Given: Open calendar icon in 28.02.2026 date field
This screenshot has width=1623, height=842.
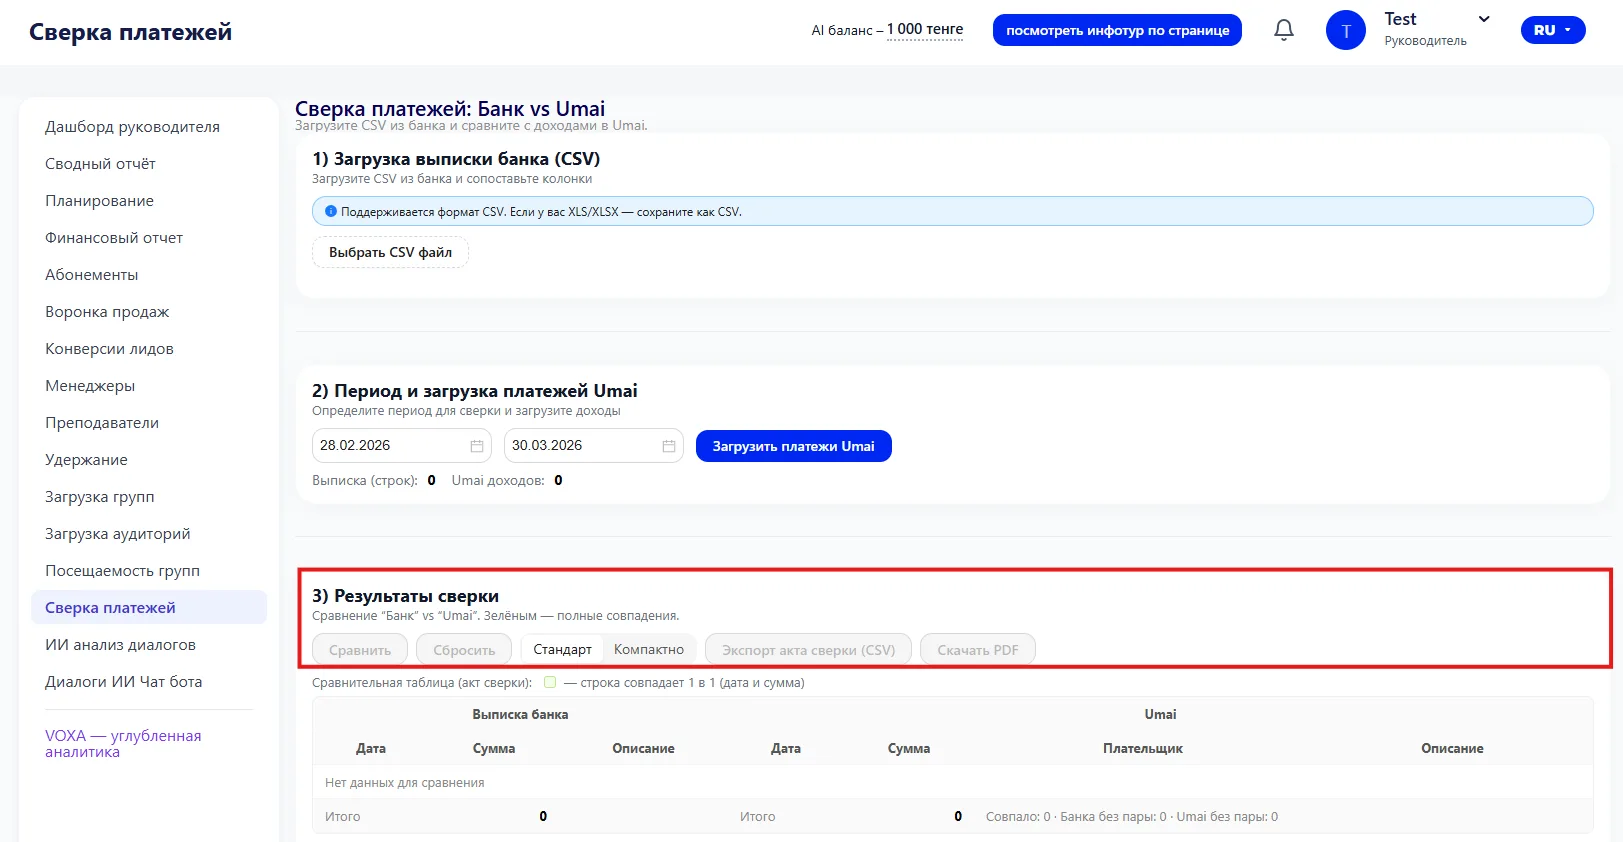Looking at the screenshot, I should [x=477, y=446].
